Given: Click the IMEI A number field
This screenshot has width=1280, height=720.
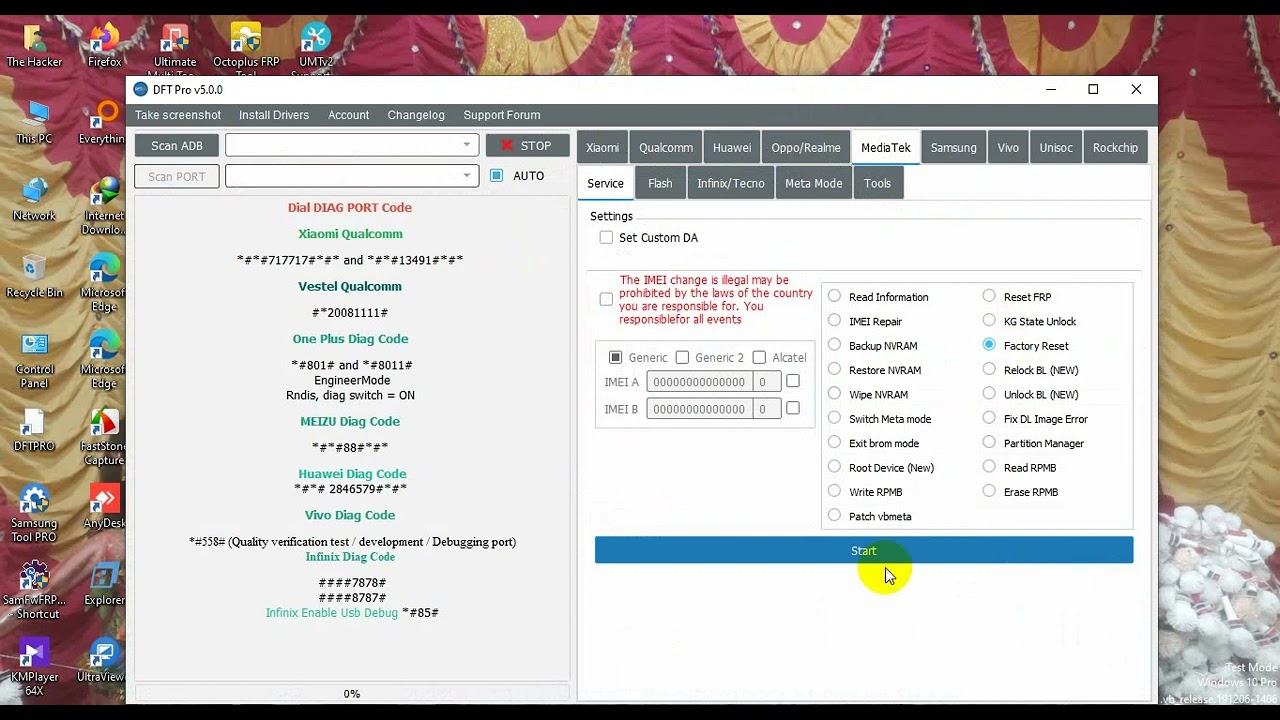Looking at the screenshot, I should click(698, 381).
